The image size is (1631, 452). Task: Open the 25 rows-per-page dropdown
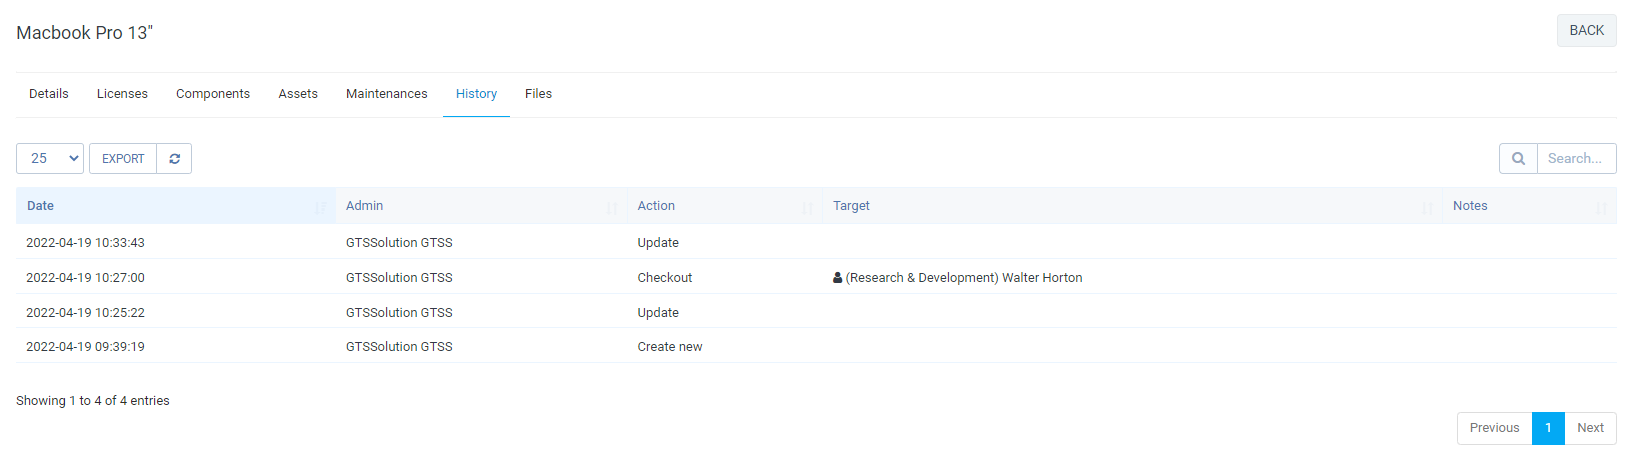point(50,159)
